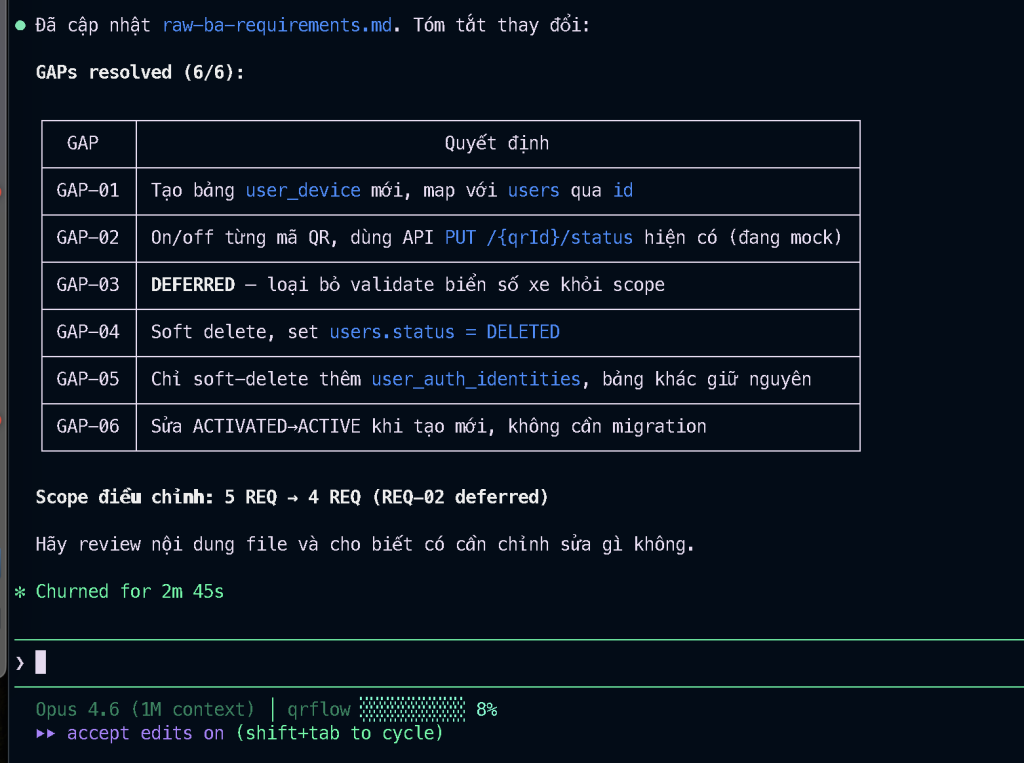This screenshot has height=763, width=1024.
Task: Click the users.status = DELETED code
Action: point(444,332)
